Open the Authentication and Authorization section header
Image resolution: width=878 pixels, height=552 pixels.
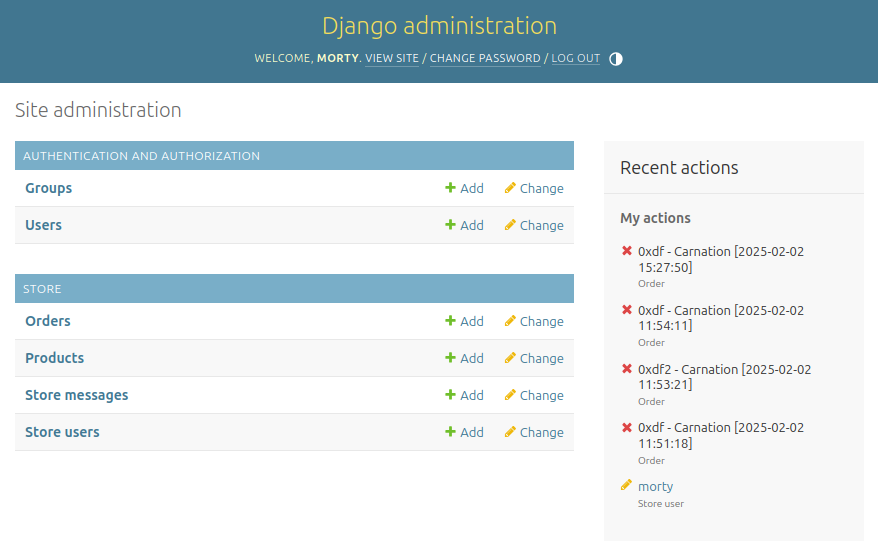coord(141,156)
